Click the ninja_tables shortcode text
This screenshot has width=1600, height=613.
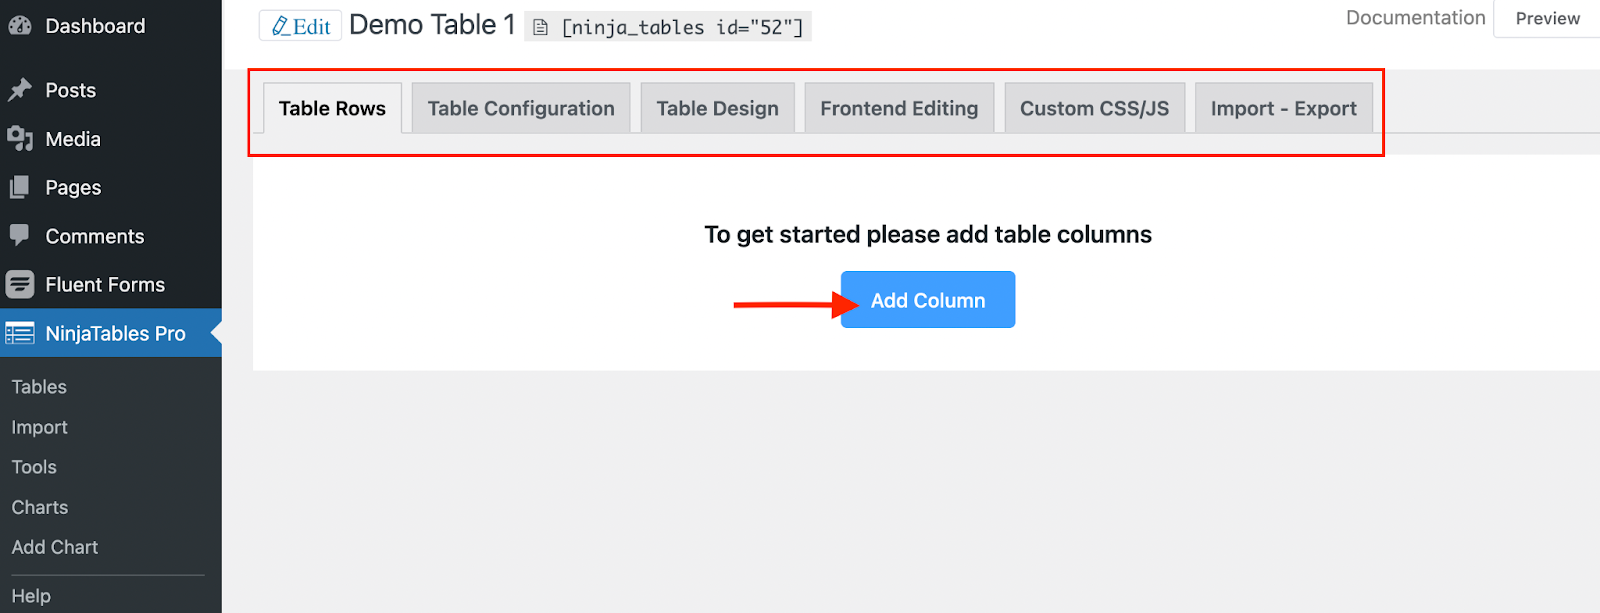[x=682, y=28]
